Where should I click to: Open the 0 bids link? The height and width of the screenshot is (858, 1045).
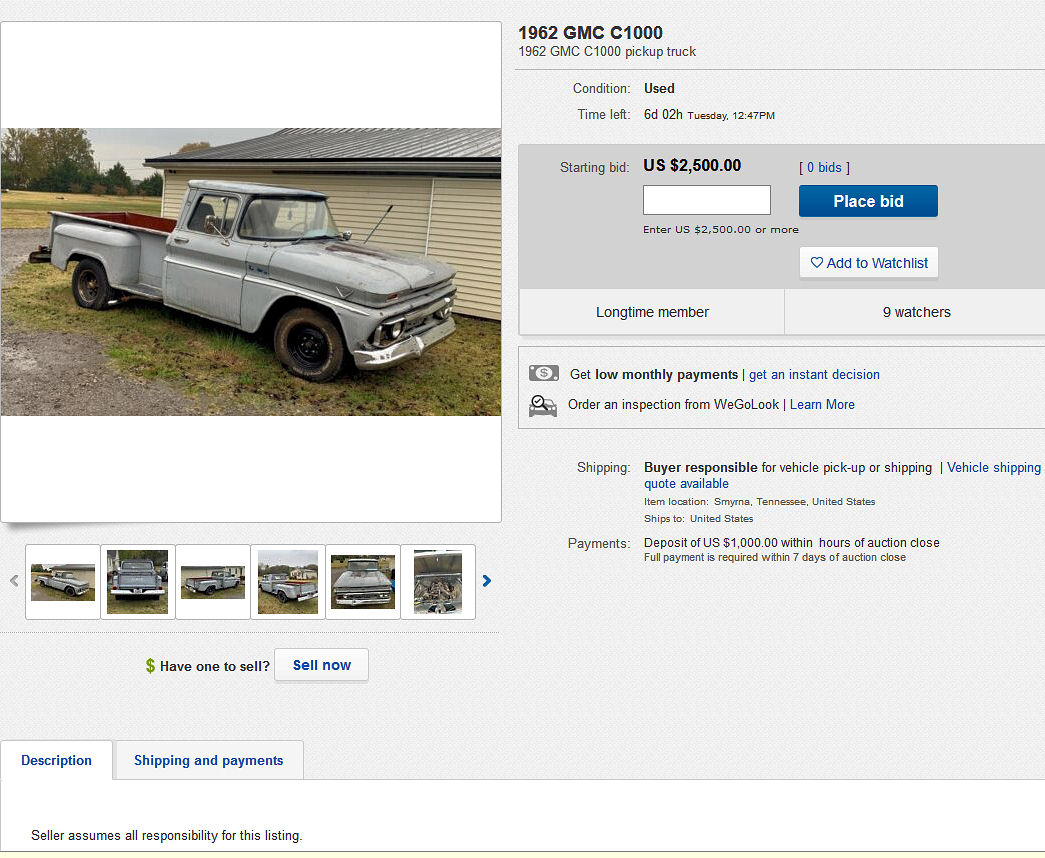pyautogui.click(x=824, y=168)
